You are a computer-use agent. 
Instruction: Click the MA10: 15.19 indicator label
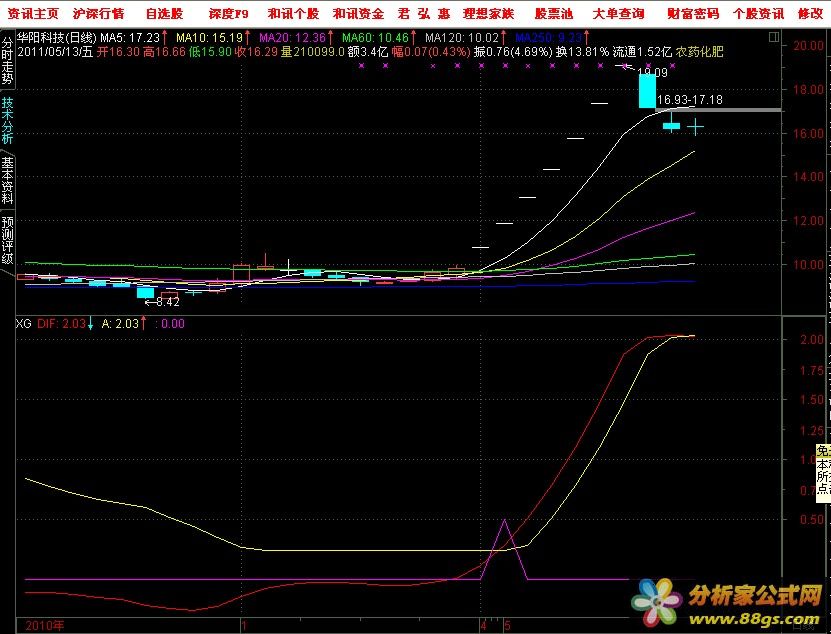point(209,38)
